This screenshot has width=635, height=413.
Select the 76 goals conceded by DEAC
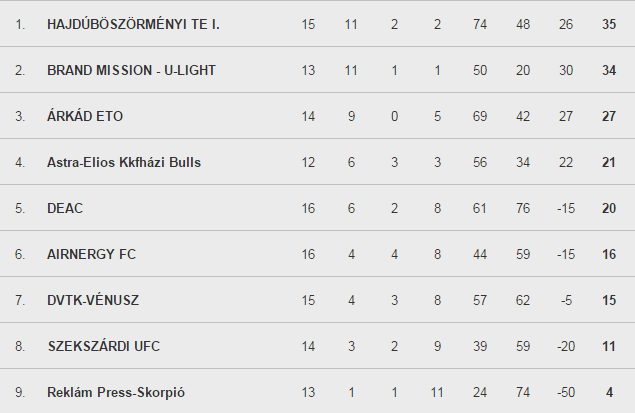[523, 209]
